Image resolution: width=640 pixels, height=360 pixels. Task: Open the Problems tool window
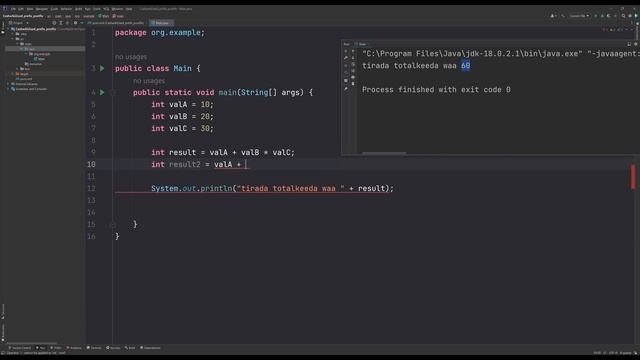coord(74,348)
